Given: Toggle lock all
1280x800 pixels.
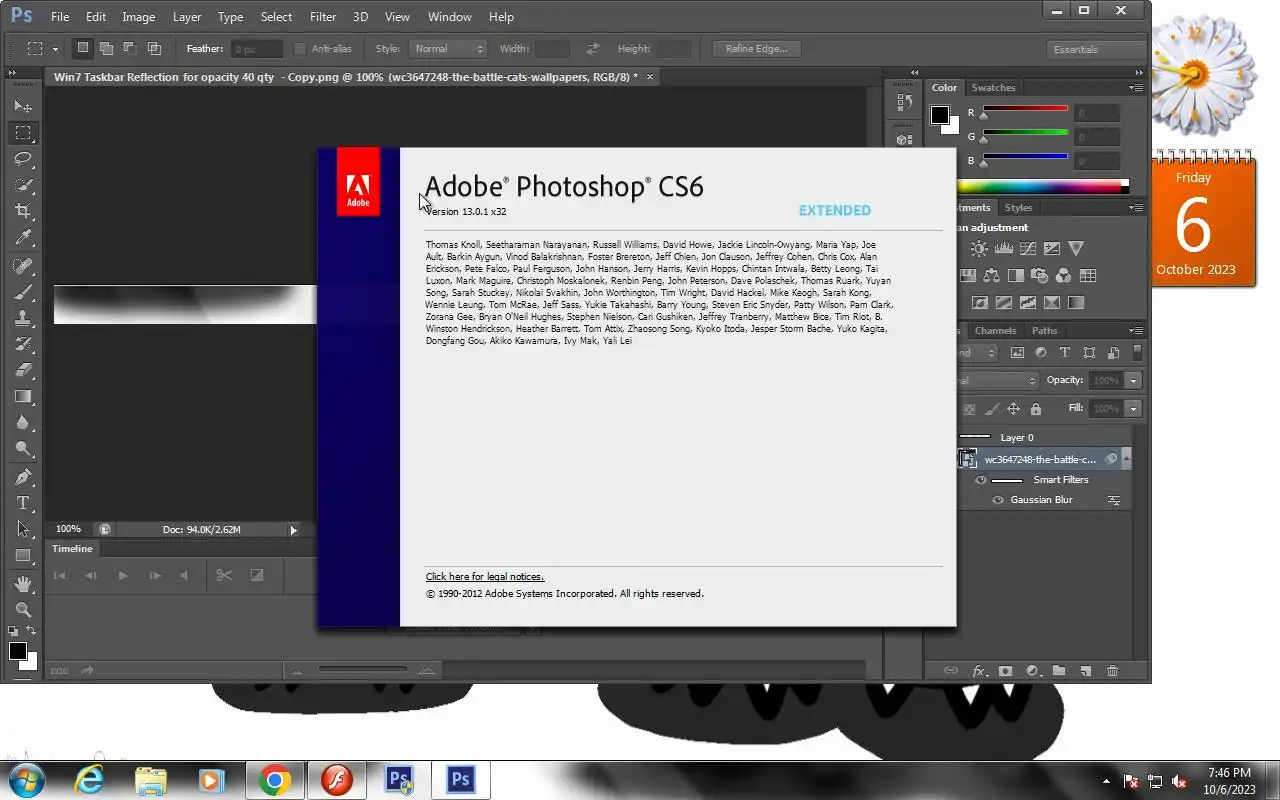Looking at the screenshot, I should point(1035,408).
